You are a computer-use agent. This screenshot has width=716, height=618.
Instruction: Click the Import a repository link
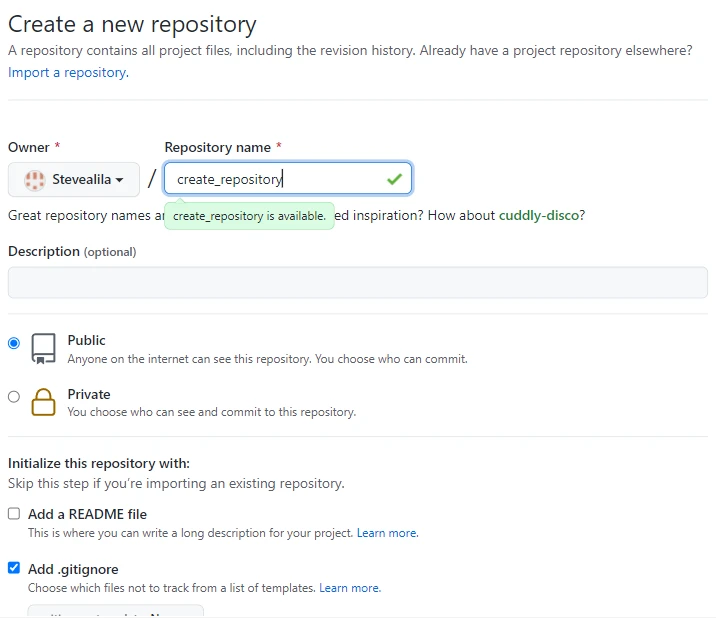pyautogui.click(x=67, y=73)
